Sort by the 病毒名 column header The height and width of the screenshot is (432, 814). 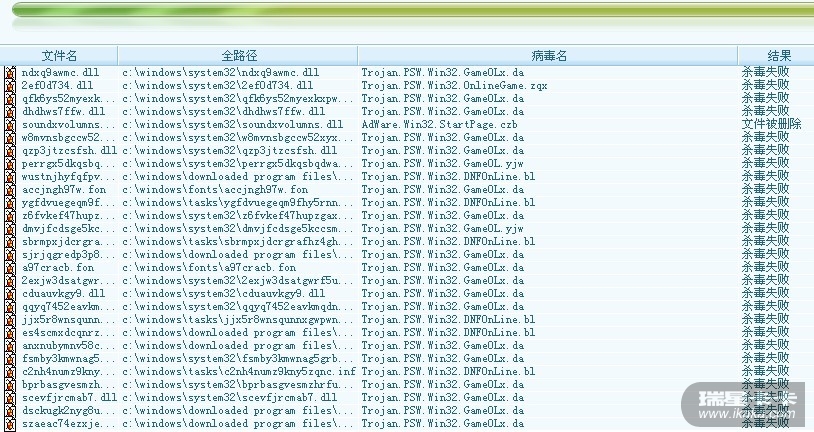coord(548,56)
